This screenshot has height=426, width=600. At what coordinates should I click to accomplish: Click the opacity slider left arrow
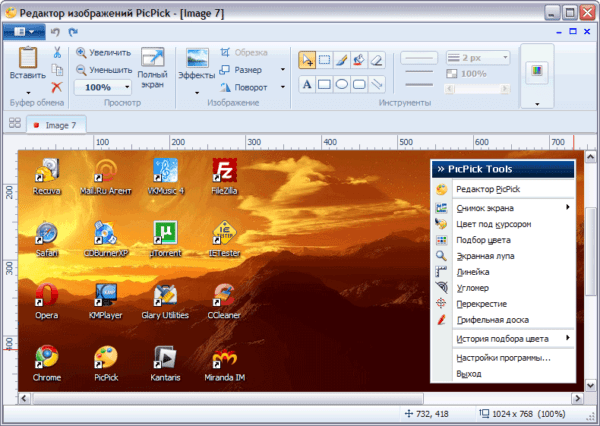(x=449, y=89)
